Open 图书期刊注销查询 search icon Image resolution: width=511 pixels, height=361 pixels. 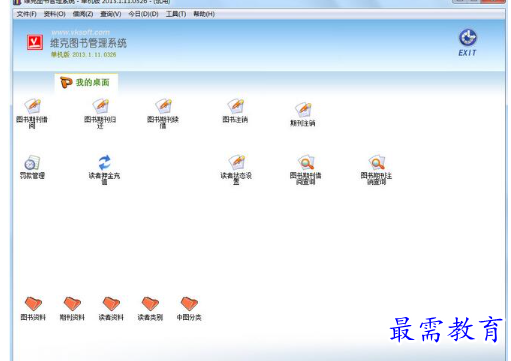(x=376, y=170)
